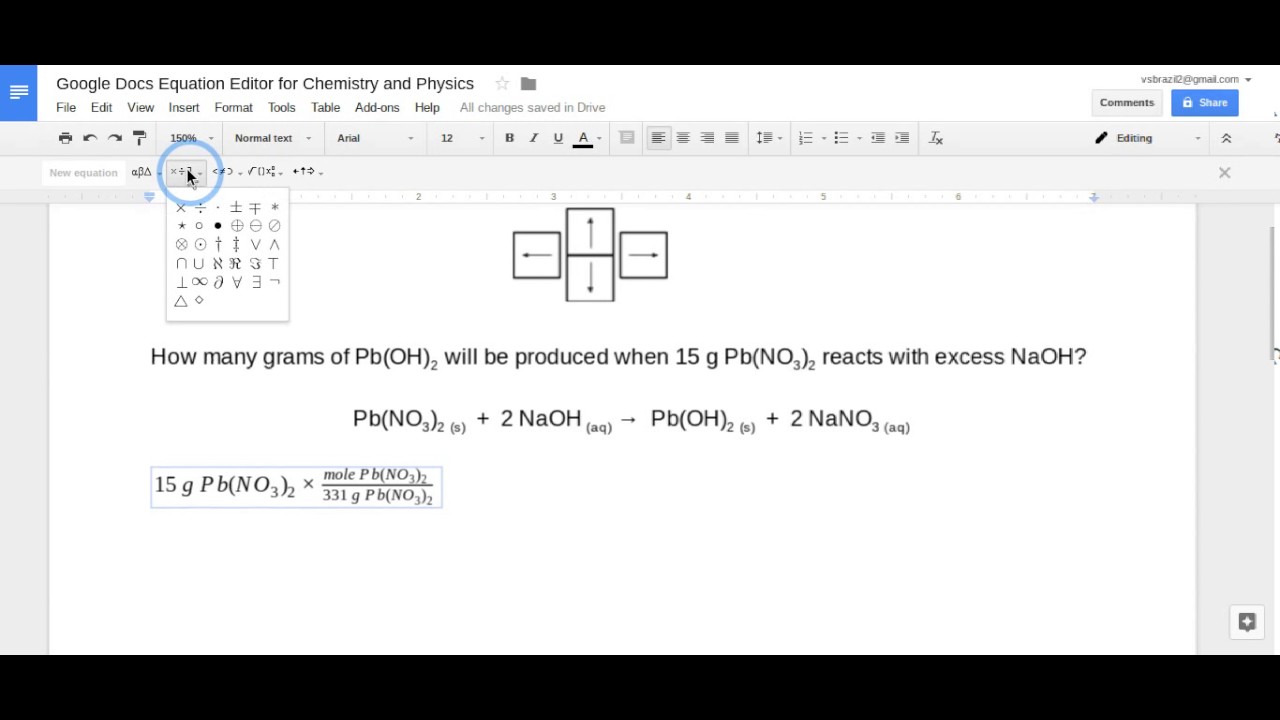
Task: Open the 150% zoom dropdown
Action: 191,138
